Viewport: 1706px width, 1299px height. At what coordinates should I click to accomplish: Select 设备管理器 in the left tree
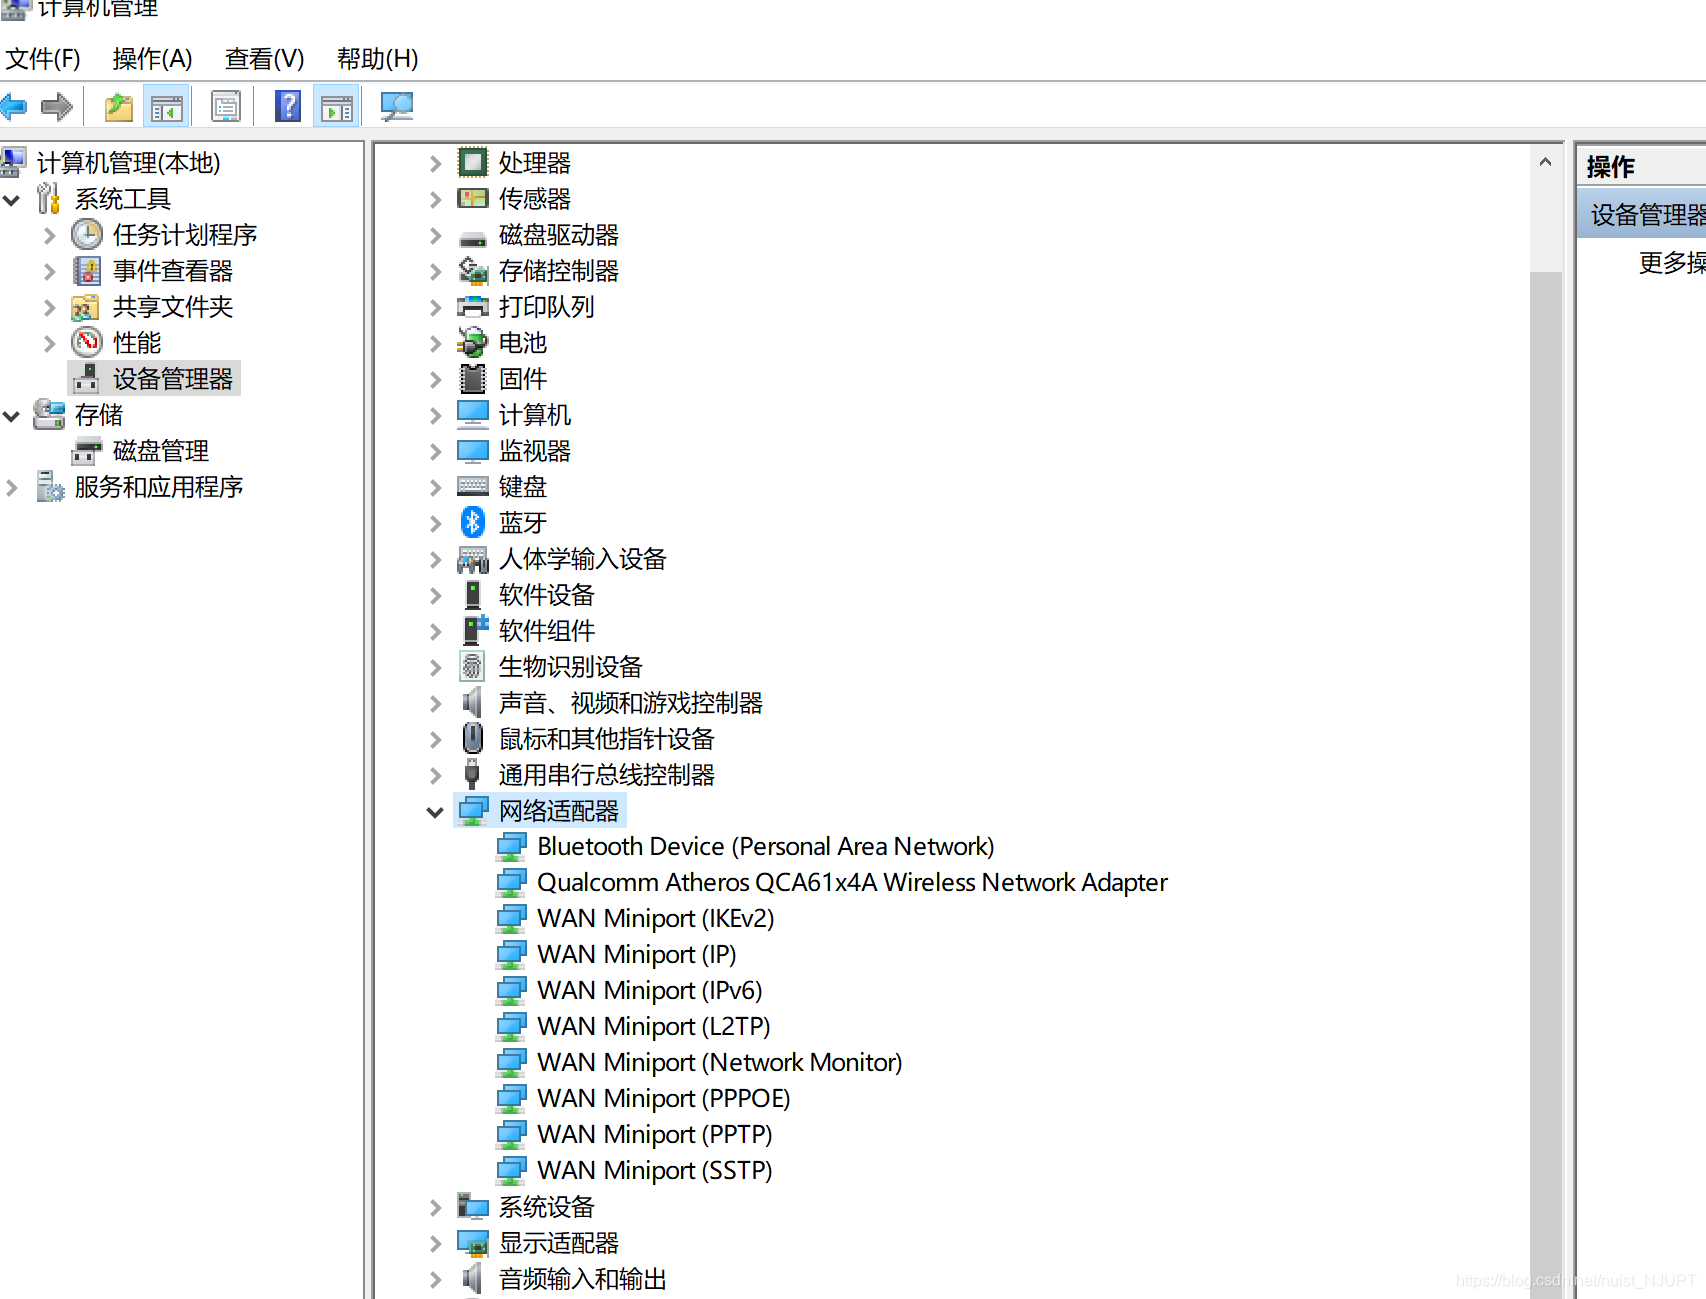(x=173, y=379)
